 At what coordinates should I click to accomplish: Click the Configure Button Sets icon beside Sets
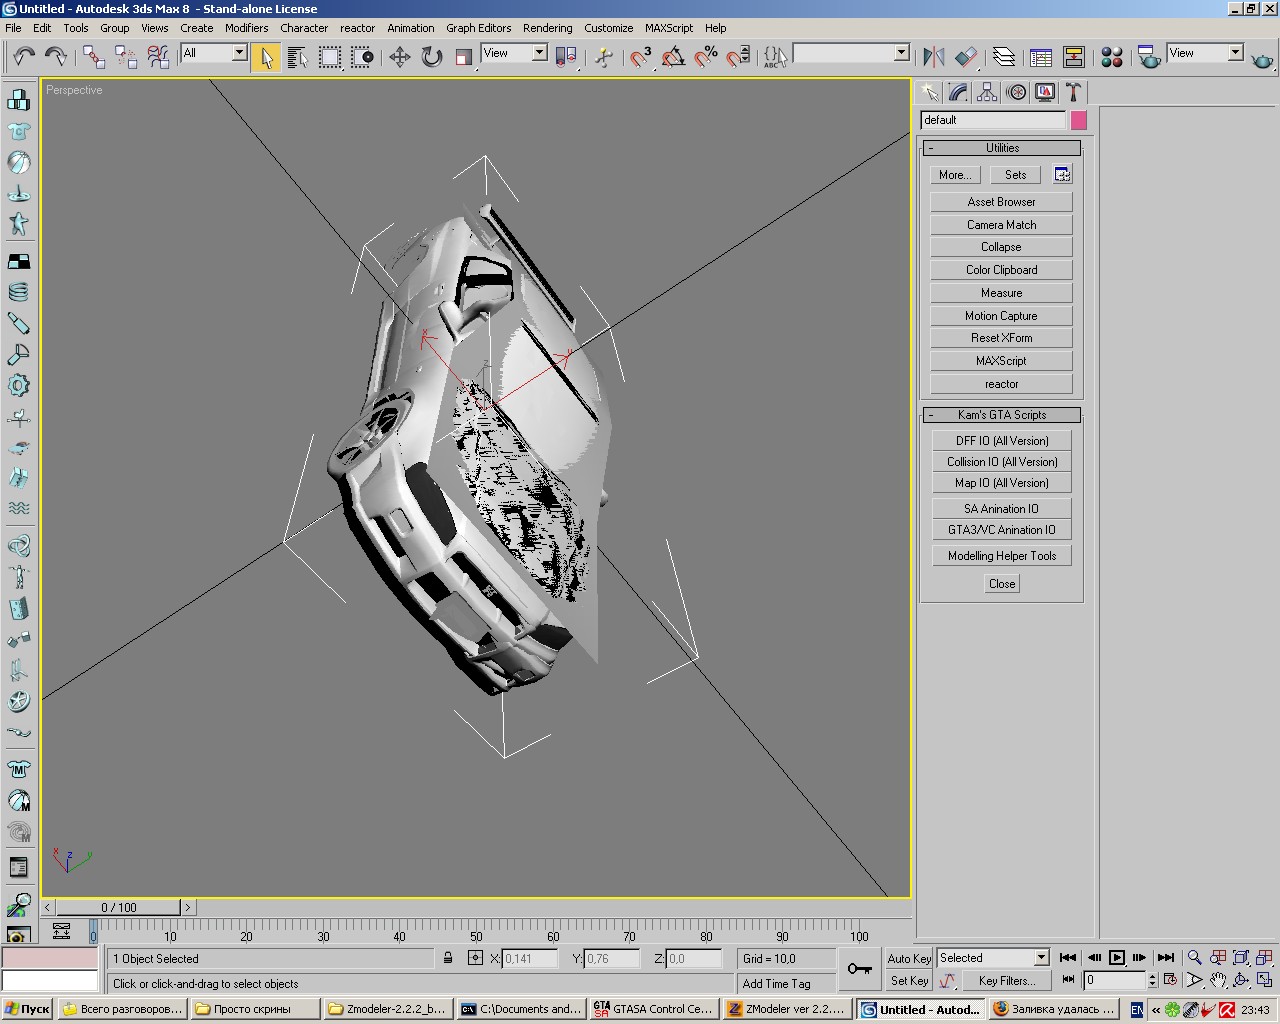1062,175
